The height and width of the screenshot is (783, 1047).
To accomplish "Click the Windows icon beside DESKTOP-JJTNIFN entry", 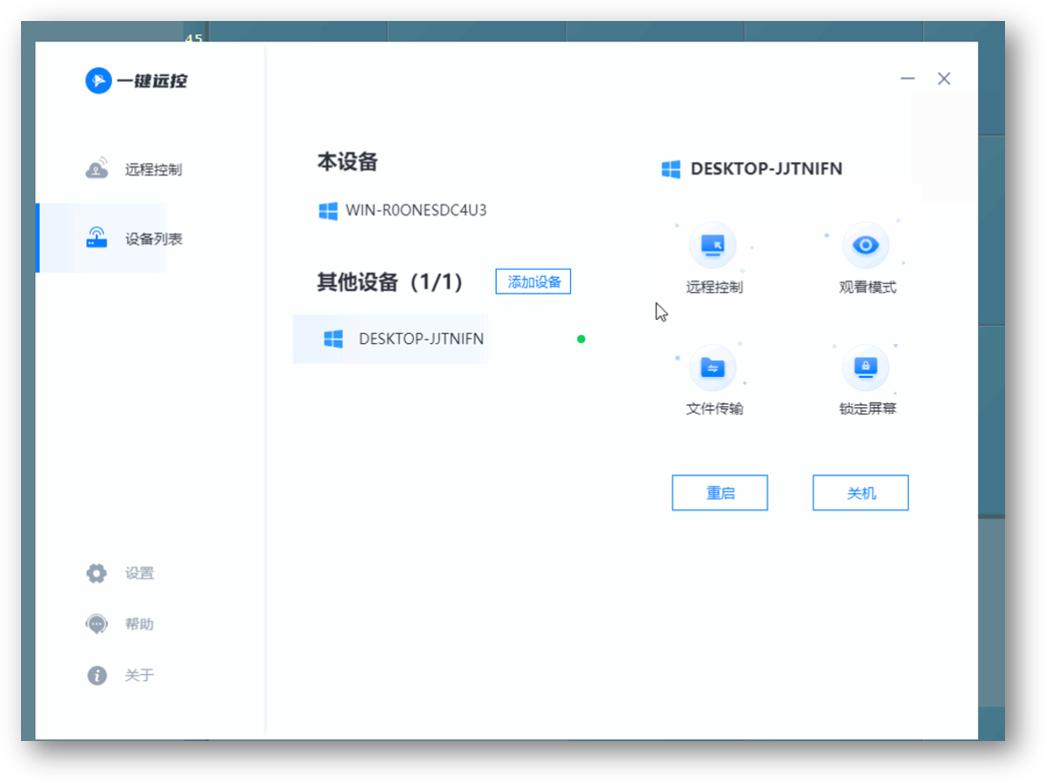I will pos(332,339).
